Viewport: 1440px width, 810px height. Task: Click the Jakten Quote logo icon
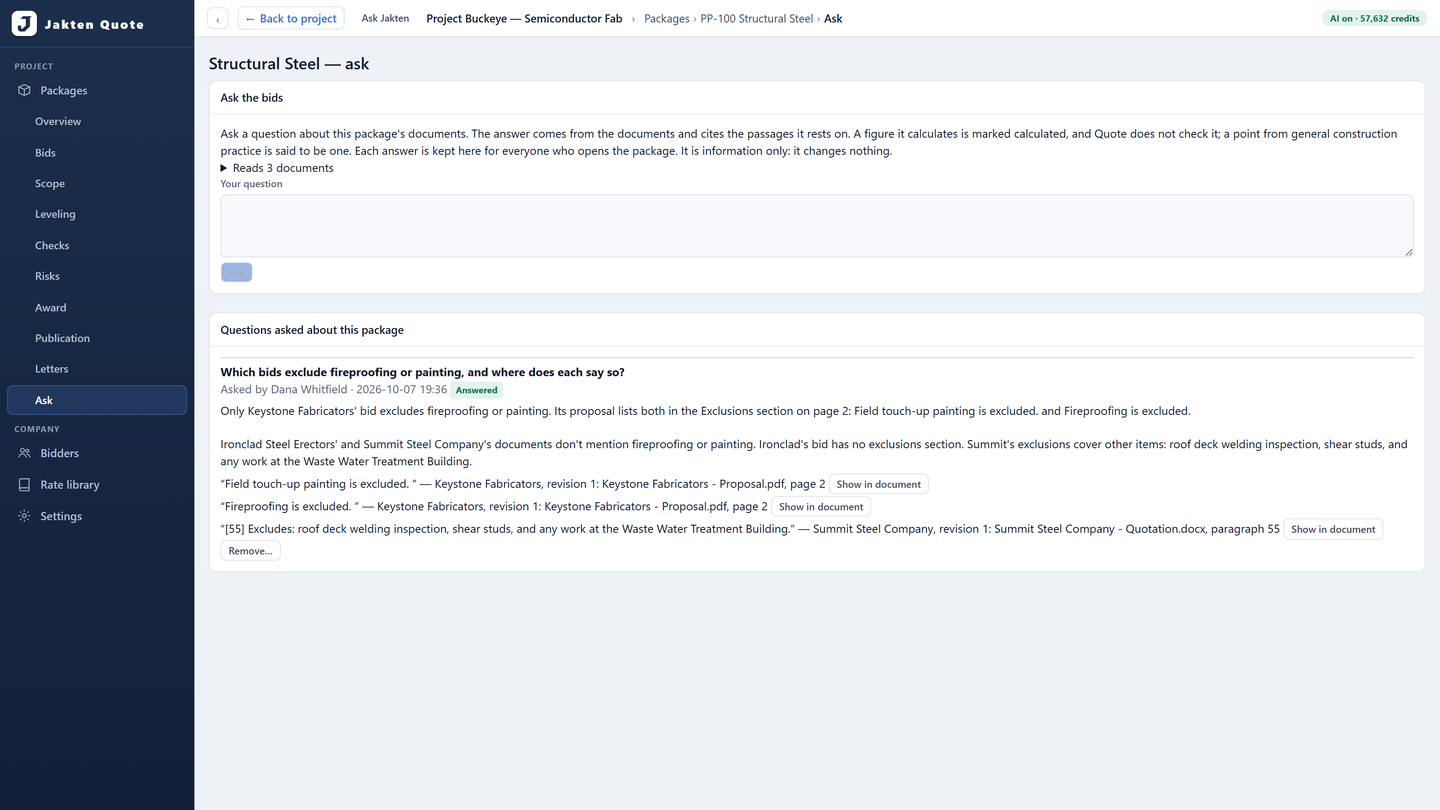(x=24, y=24)
